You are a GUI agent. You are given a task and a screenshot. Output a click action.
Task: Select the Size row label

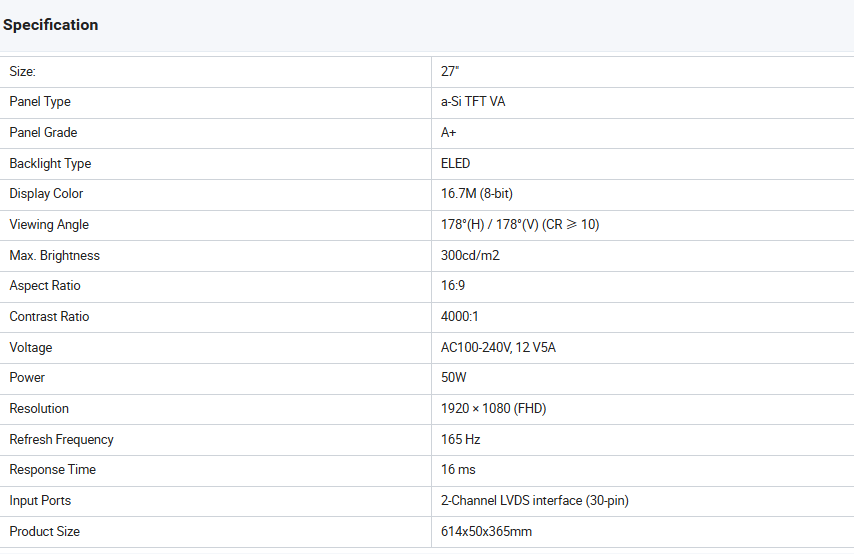pyautogui.click(x=22, y=71)
